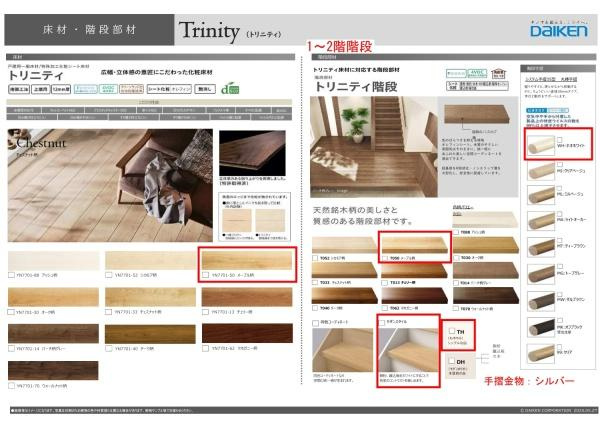Tick the YN7701-50 maple pattern checkbox

[x=205, y=275]
